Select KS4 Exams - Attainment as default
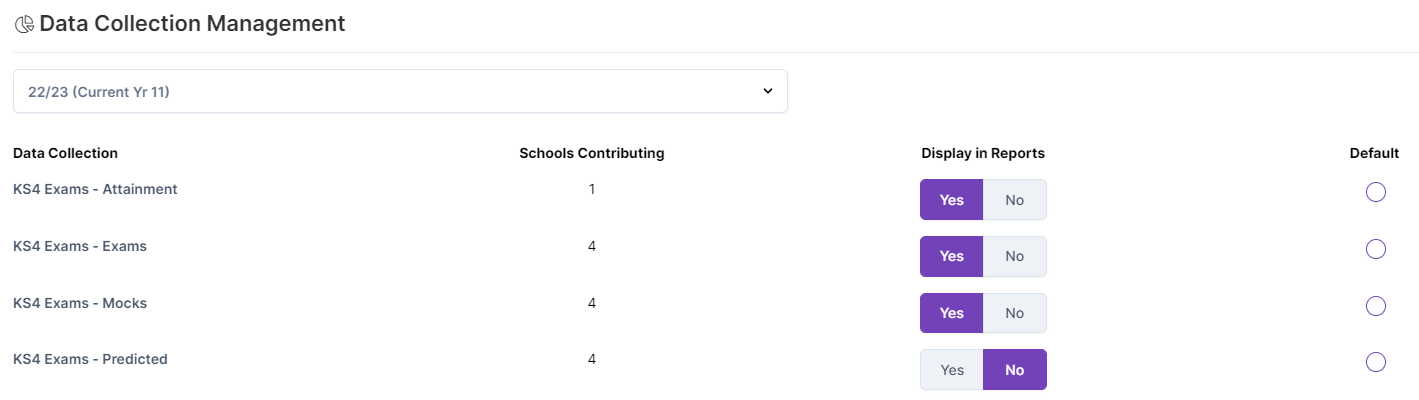The width and height of the screenshot is (1419, 400). pos(1375,192)
